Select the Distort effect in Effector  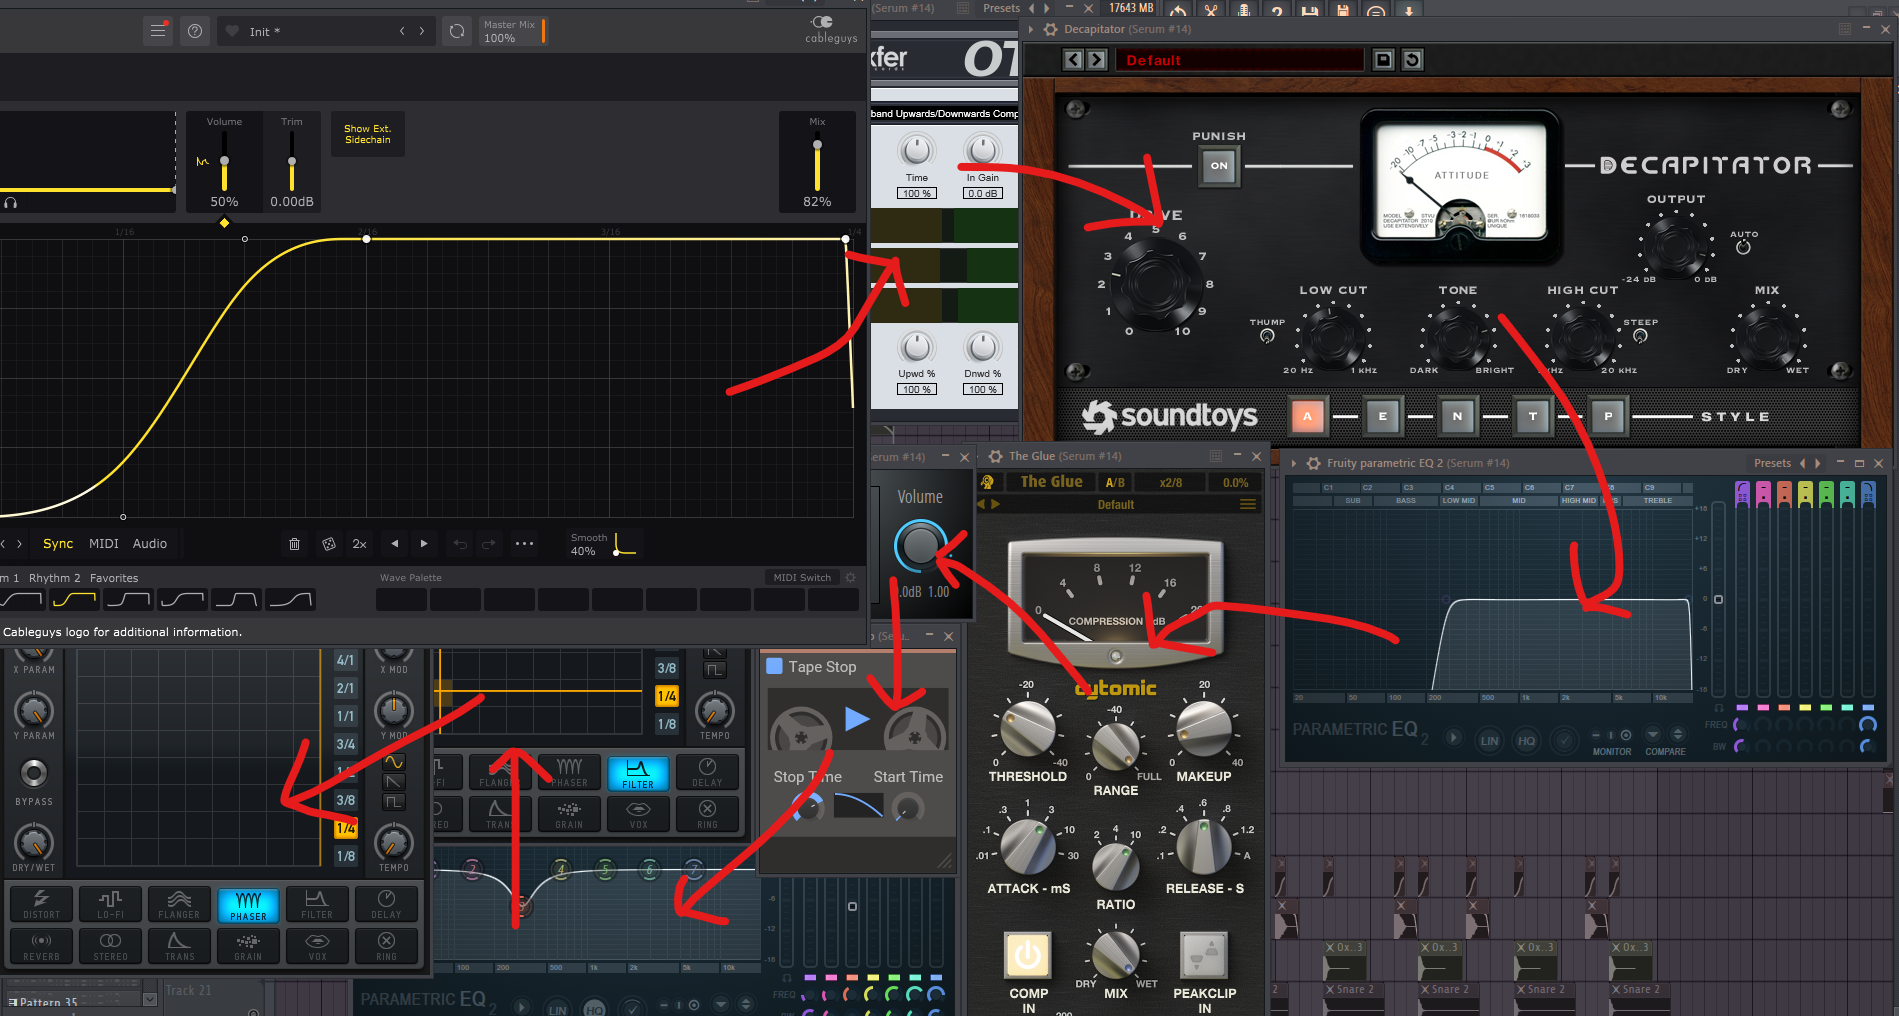(x=41, y=903)
